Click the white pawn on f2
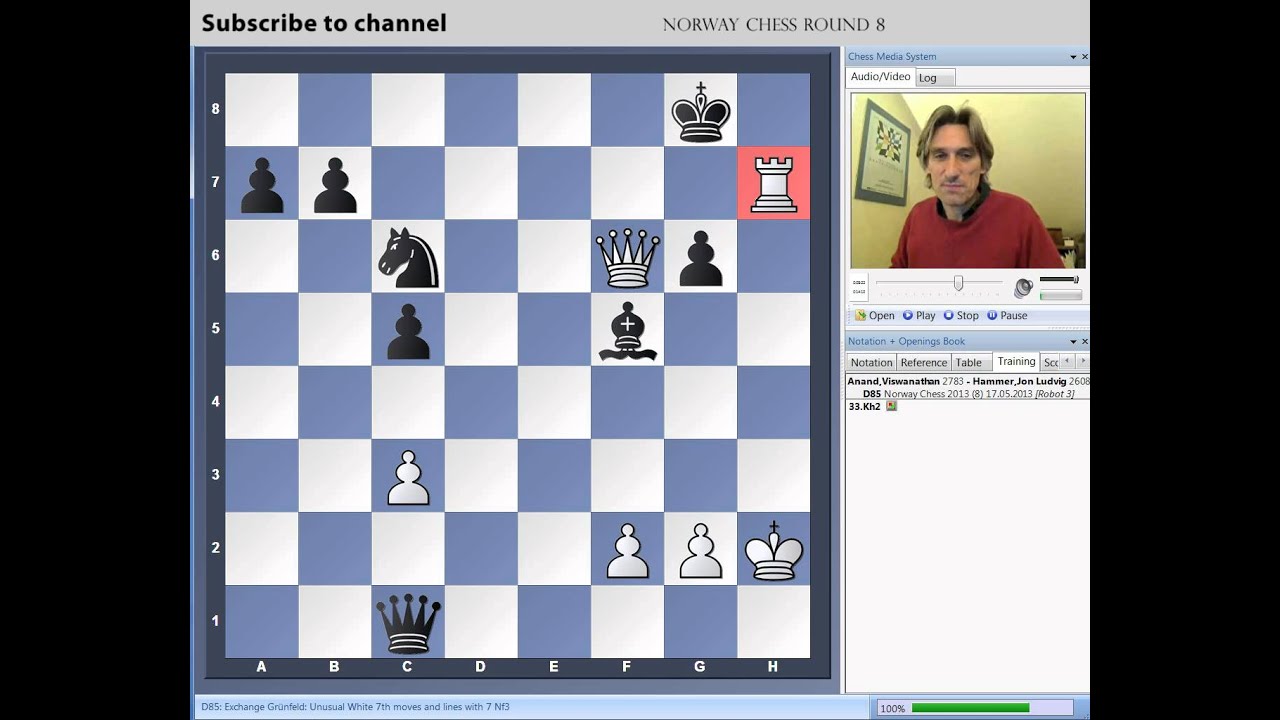Screen dimensions: 1280x720 [627, 551]
